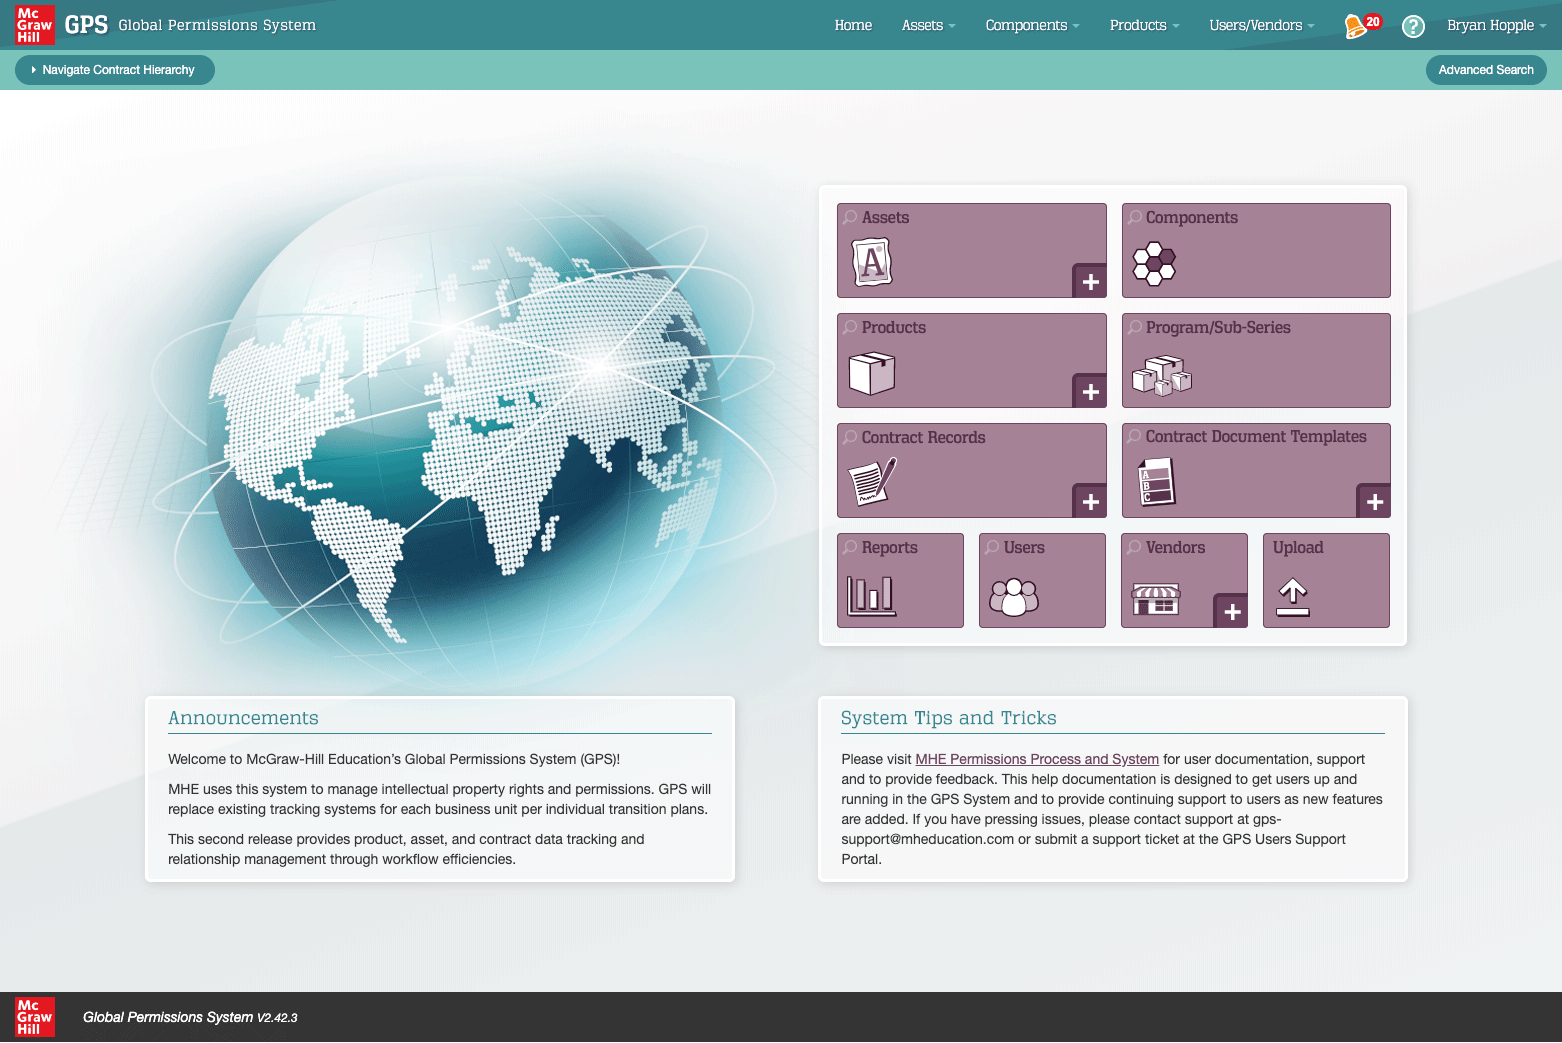1562x1043 pixels.
Task: Click the notification bell with 20 badge
Action: 1358,26
